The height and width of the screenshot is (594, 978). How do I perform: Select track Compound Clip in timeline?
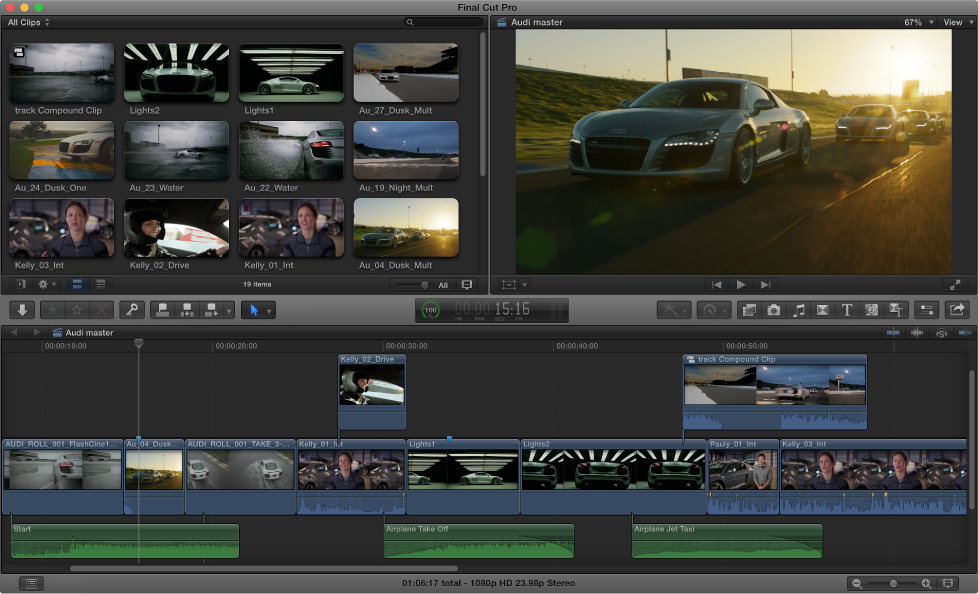click(775, 391)
